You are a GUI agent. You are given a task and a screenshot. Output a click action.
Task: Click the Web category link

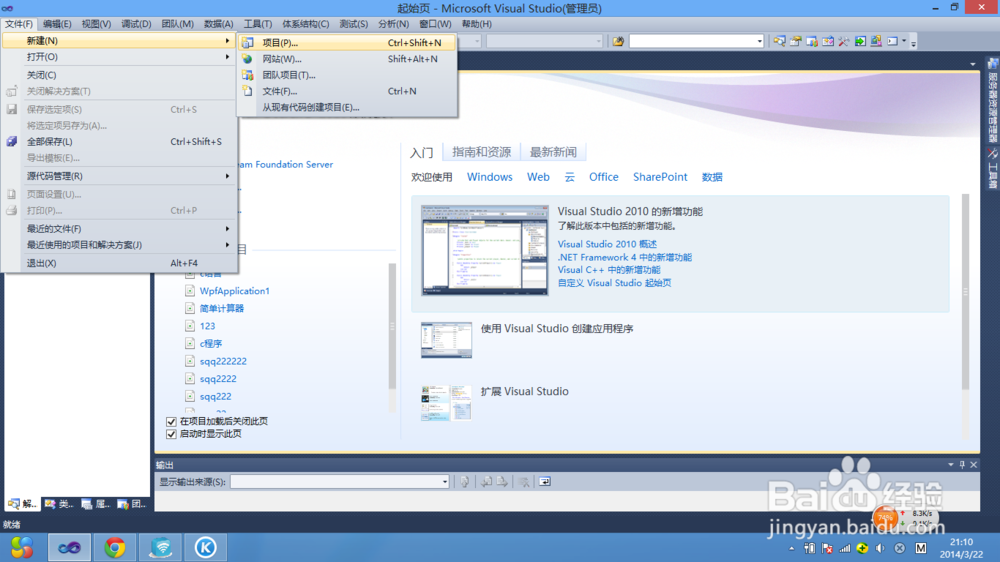point(538,177)
